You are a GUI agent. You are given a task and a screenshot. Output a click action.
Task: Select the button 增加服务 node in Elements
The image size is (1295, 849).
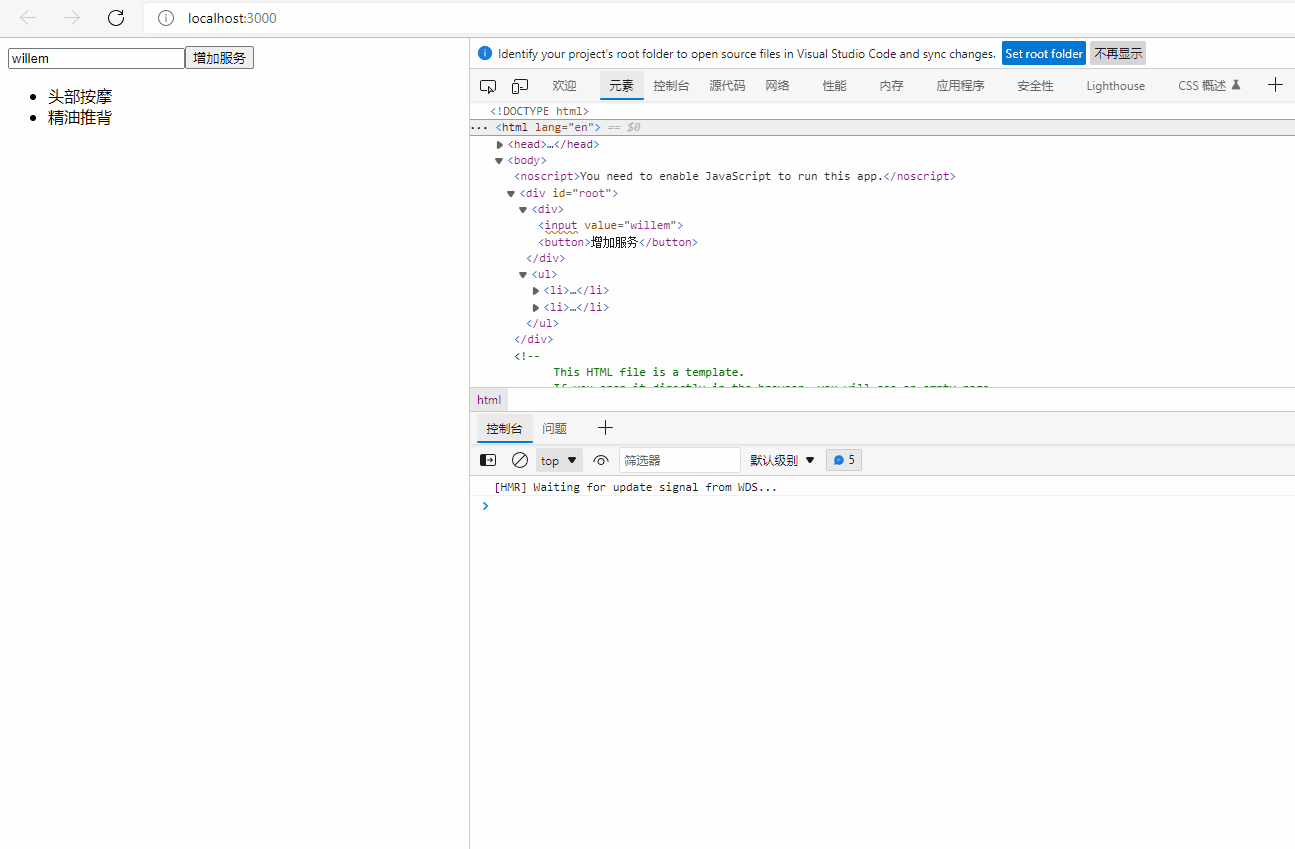[x=618, y=242]
